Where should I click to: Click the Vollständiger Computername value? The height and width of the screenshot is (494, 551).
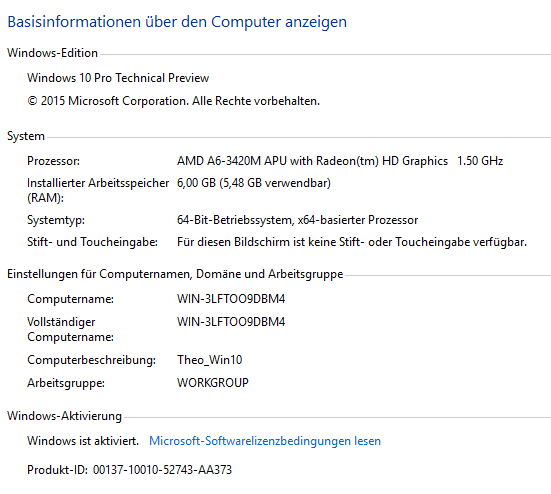(231, 322)
